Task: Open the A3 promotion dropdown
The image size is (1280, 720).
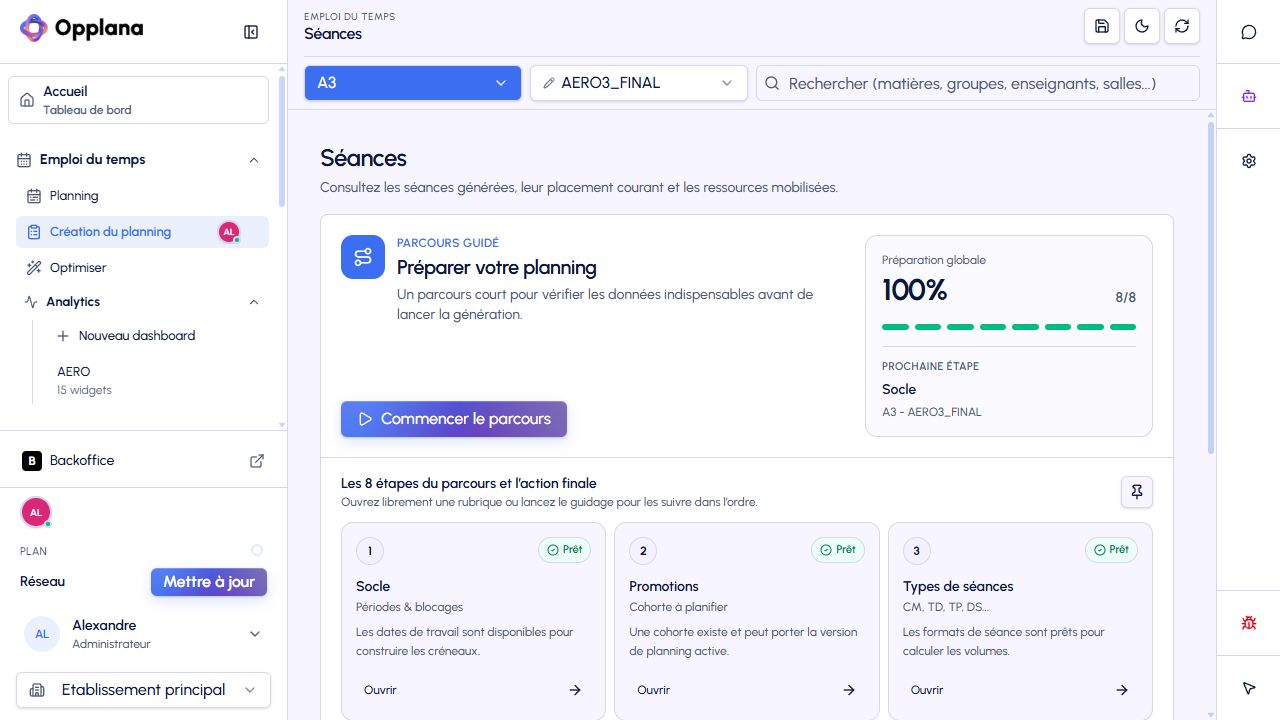Action: [413, 83]
